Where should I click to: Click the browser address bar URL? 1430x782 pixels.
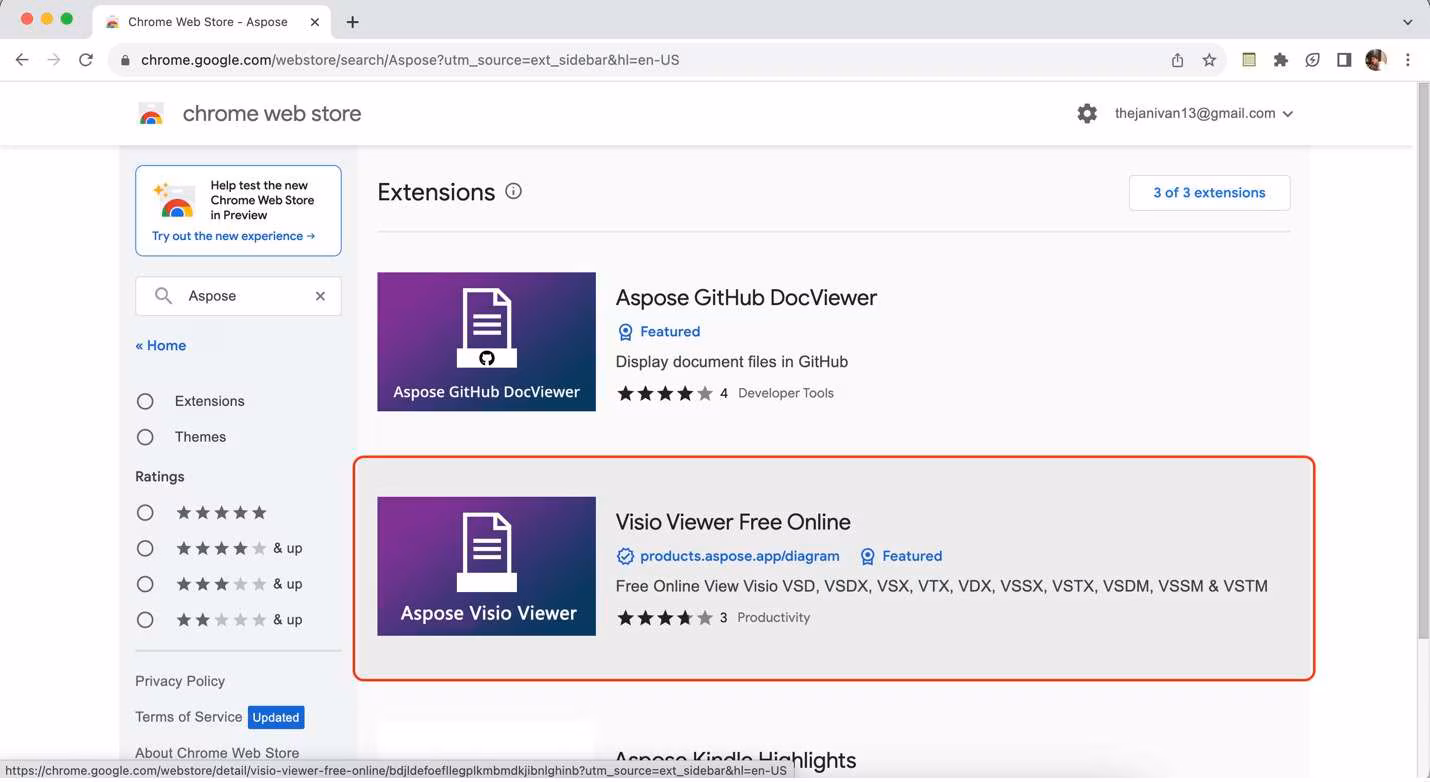410,60
